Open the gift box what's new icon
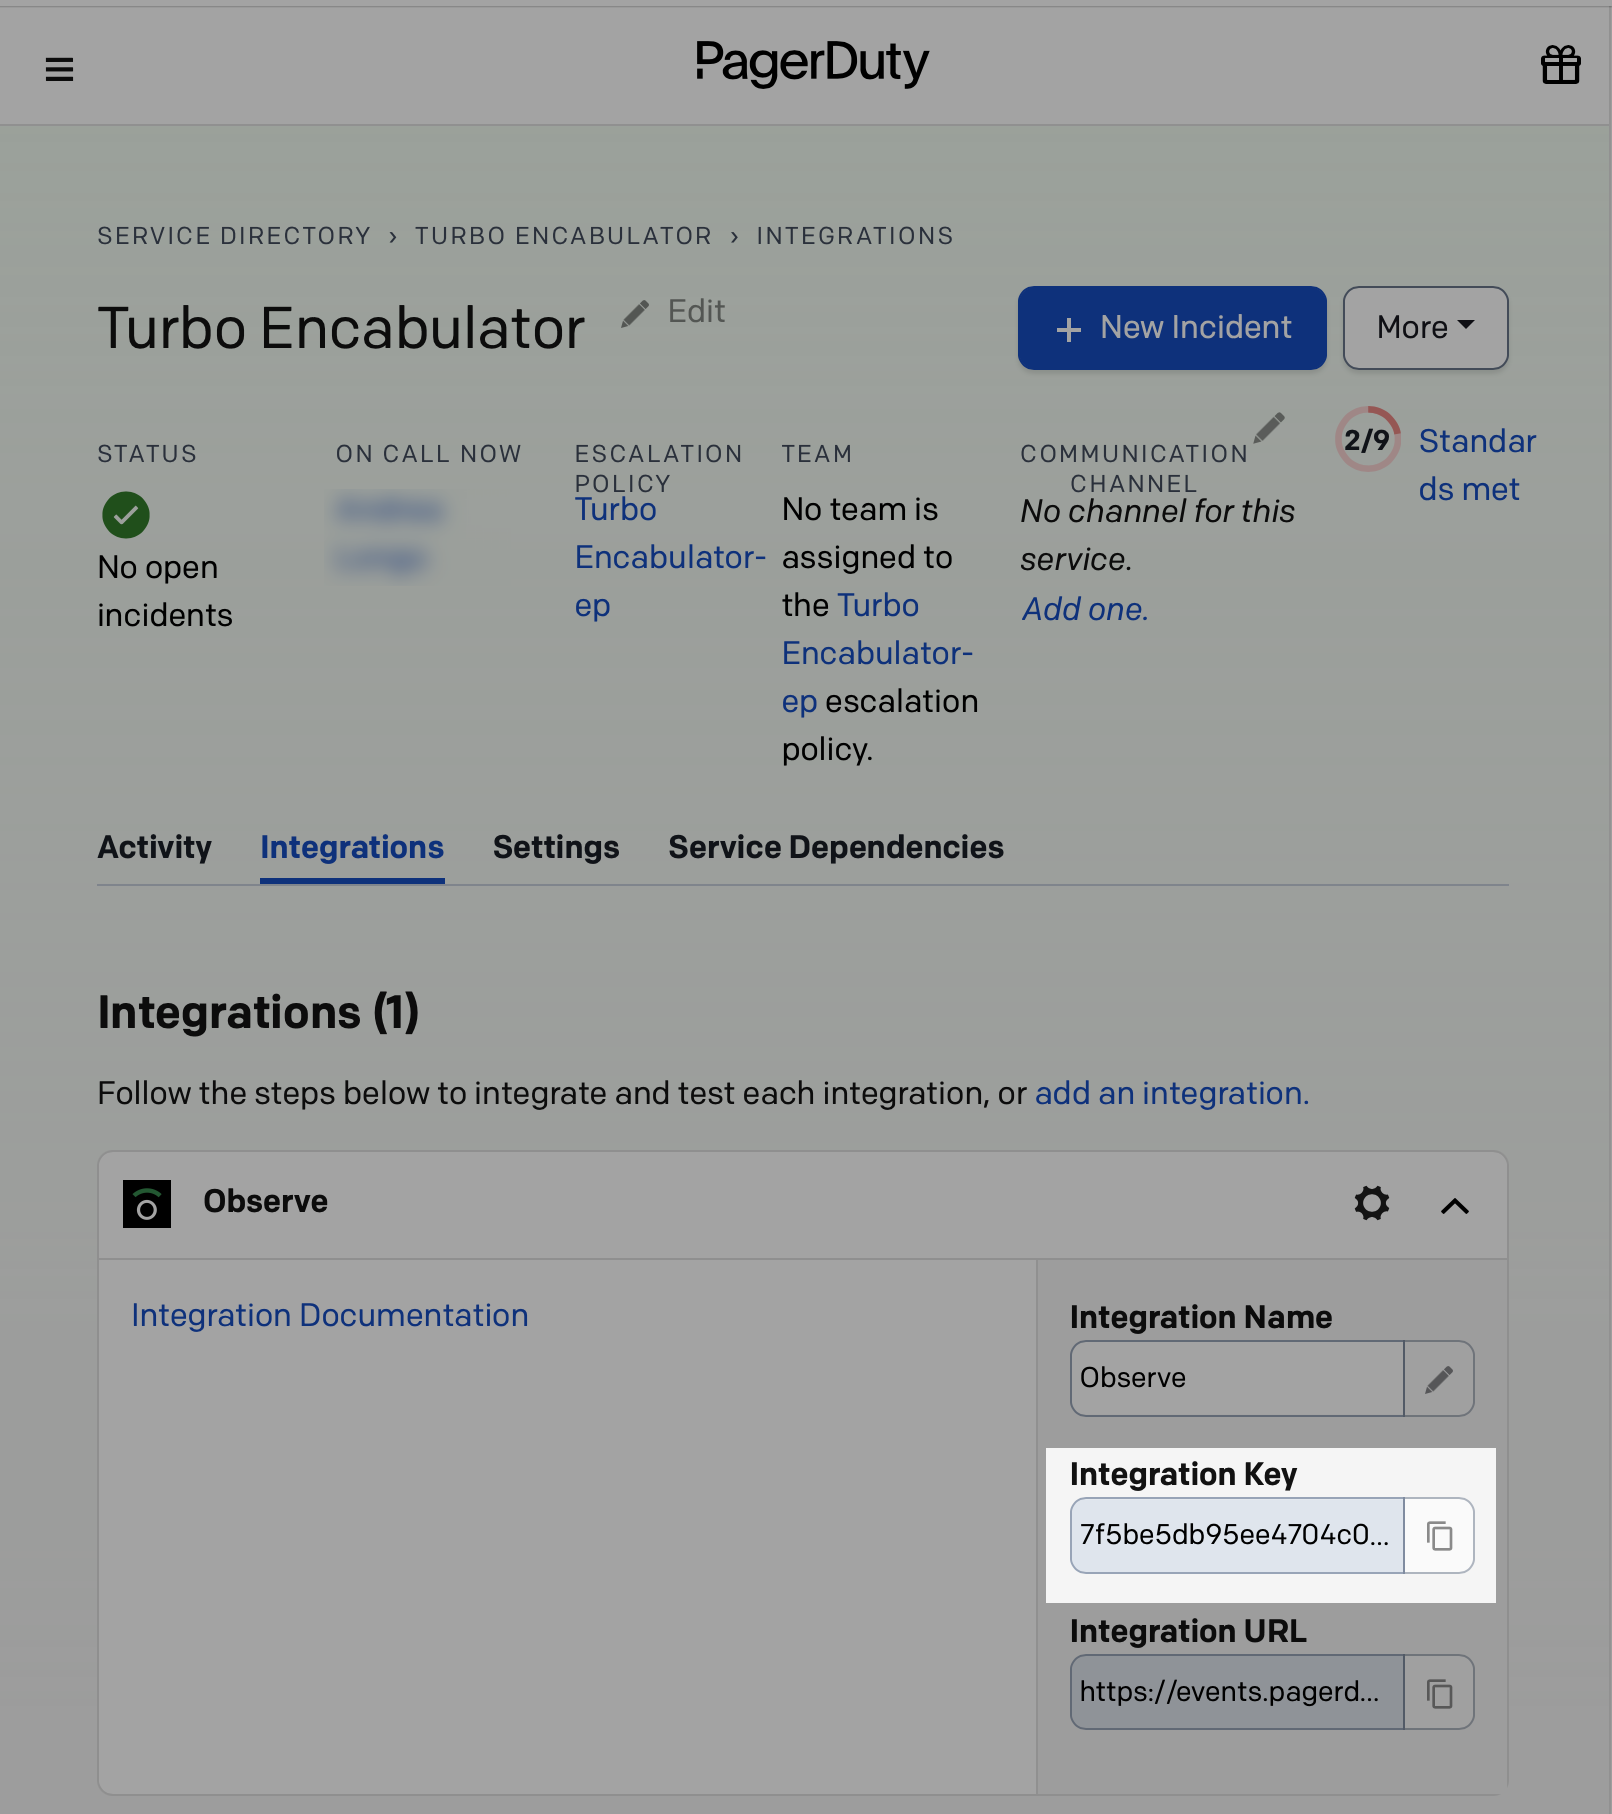The image size is (1612, 1814). click(1560, 66)
